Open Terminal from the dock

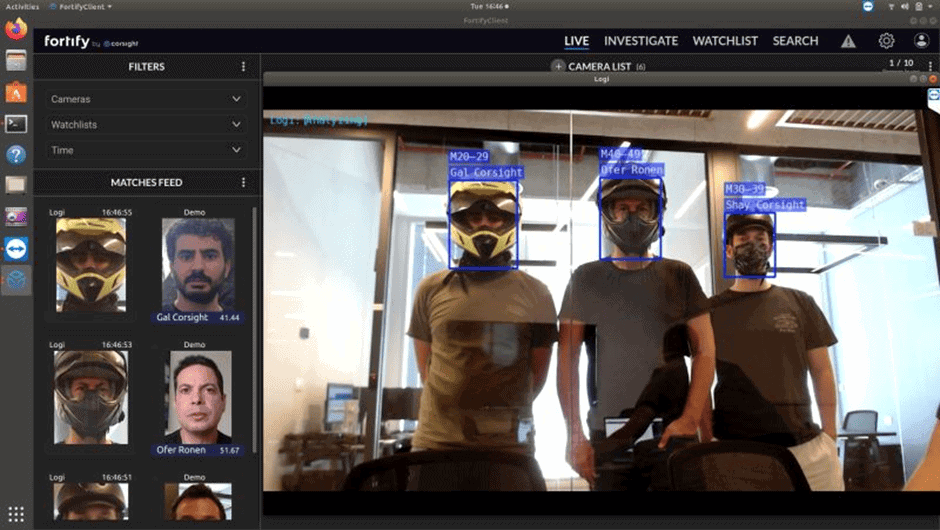point(16,124)
